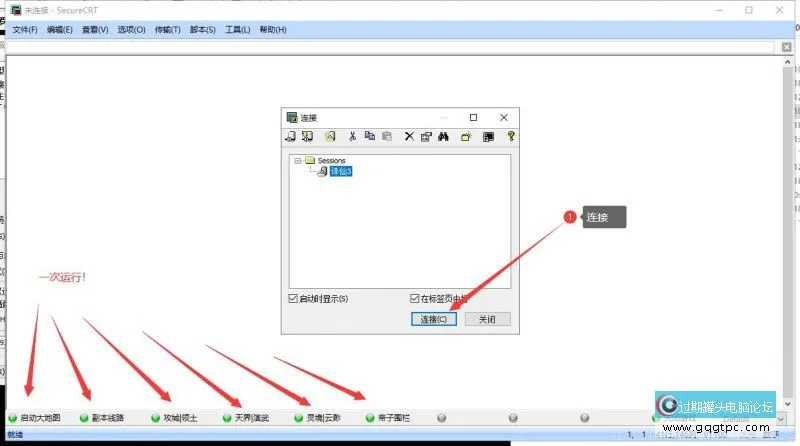Open the 编辑(E) menu
Image resolution: width=800 pixels, height=446 pixels.
(60, 30)
